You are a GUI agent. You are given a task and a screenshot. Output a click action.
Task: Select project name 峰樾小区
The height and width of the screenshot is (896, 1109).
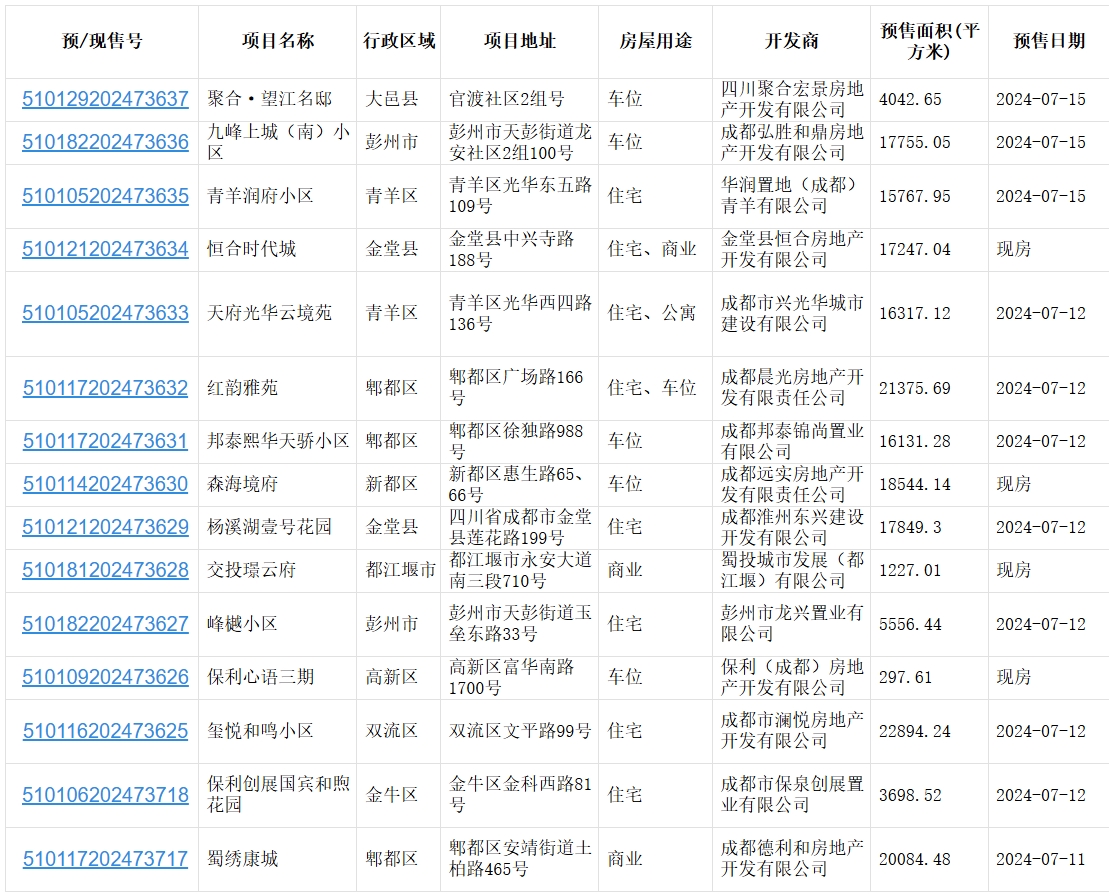pyautogui.click(x=242, y=624)
